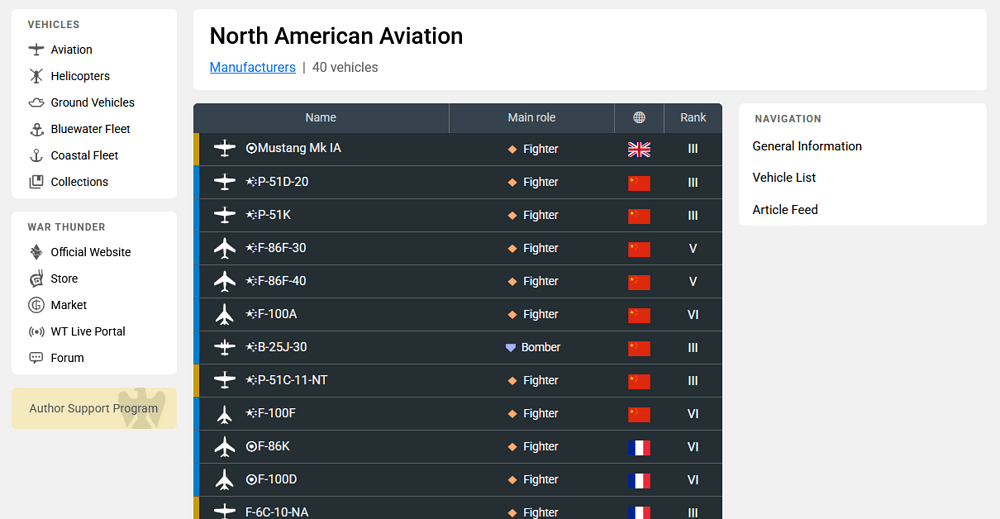
Task: Click the globe nation column header icon
Action: [639, 117]
